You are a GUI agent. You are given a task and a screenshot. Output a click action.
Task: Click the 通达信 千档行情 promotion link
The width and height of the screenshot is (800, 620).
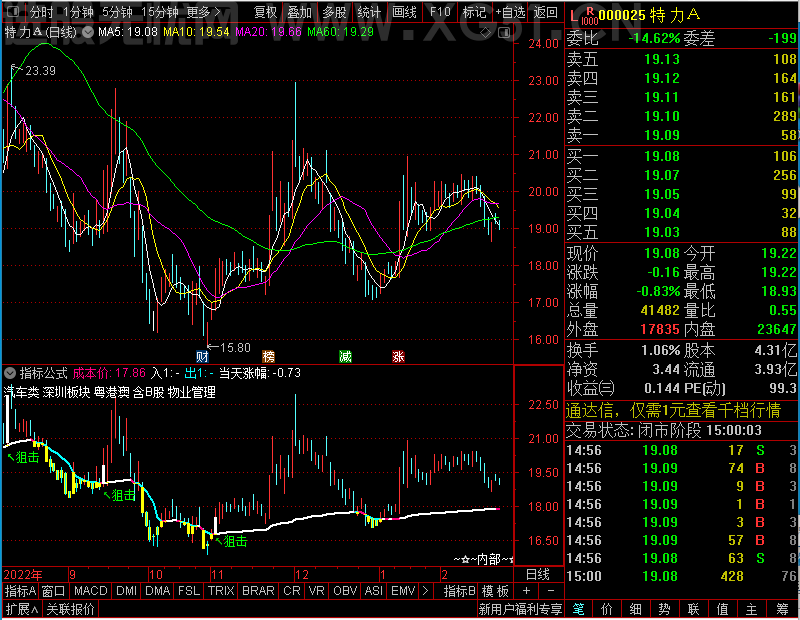673,410
